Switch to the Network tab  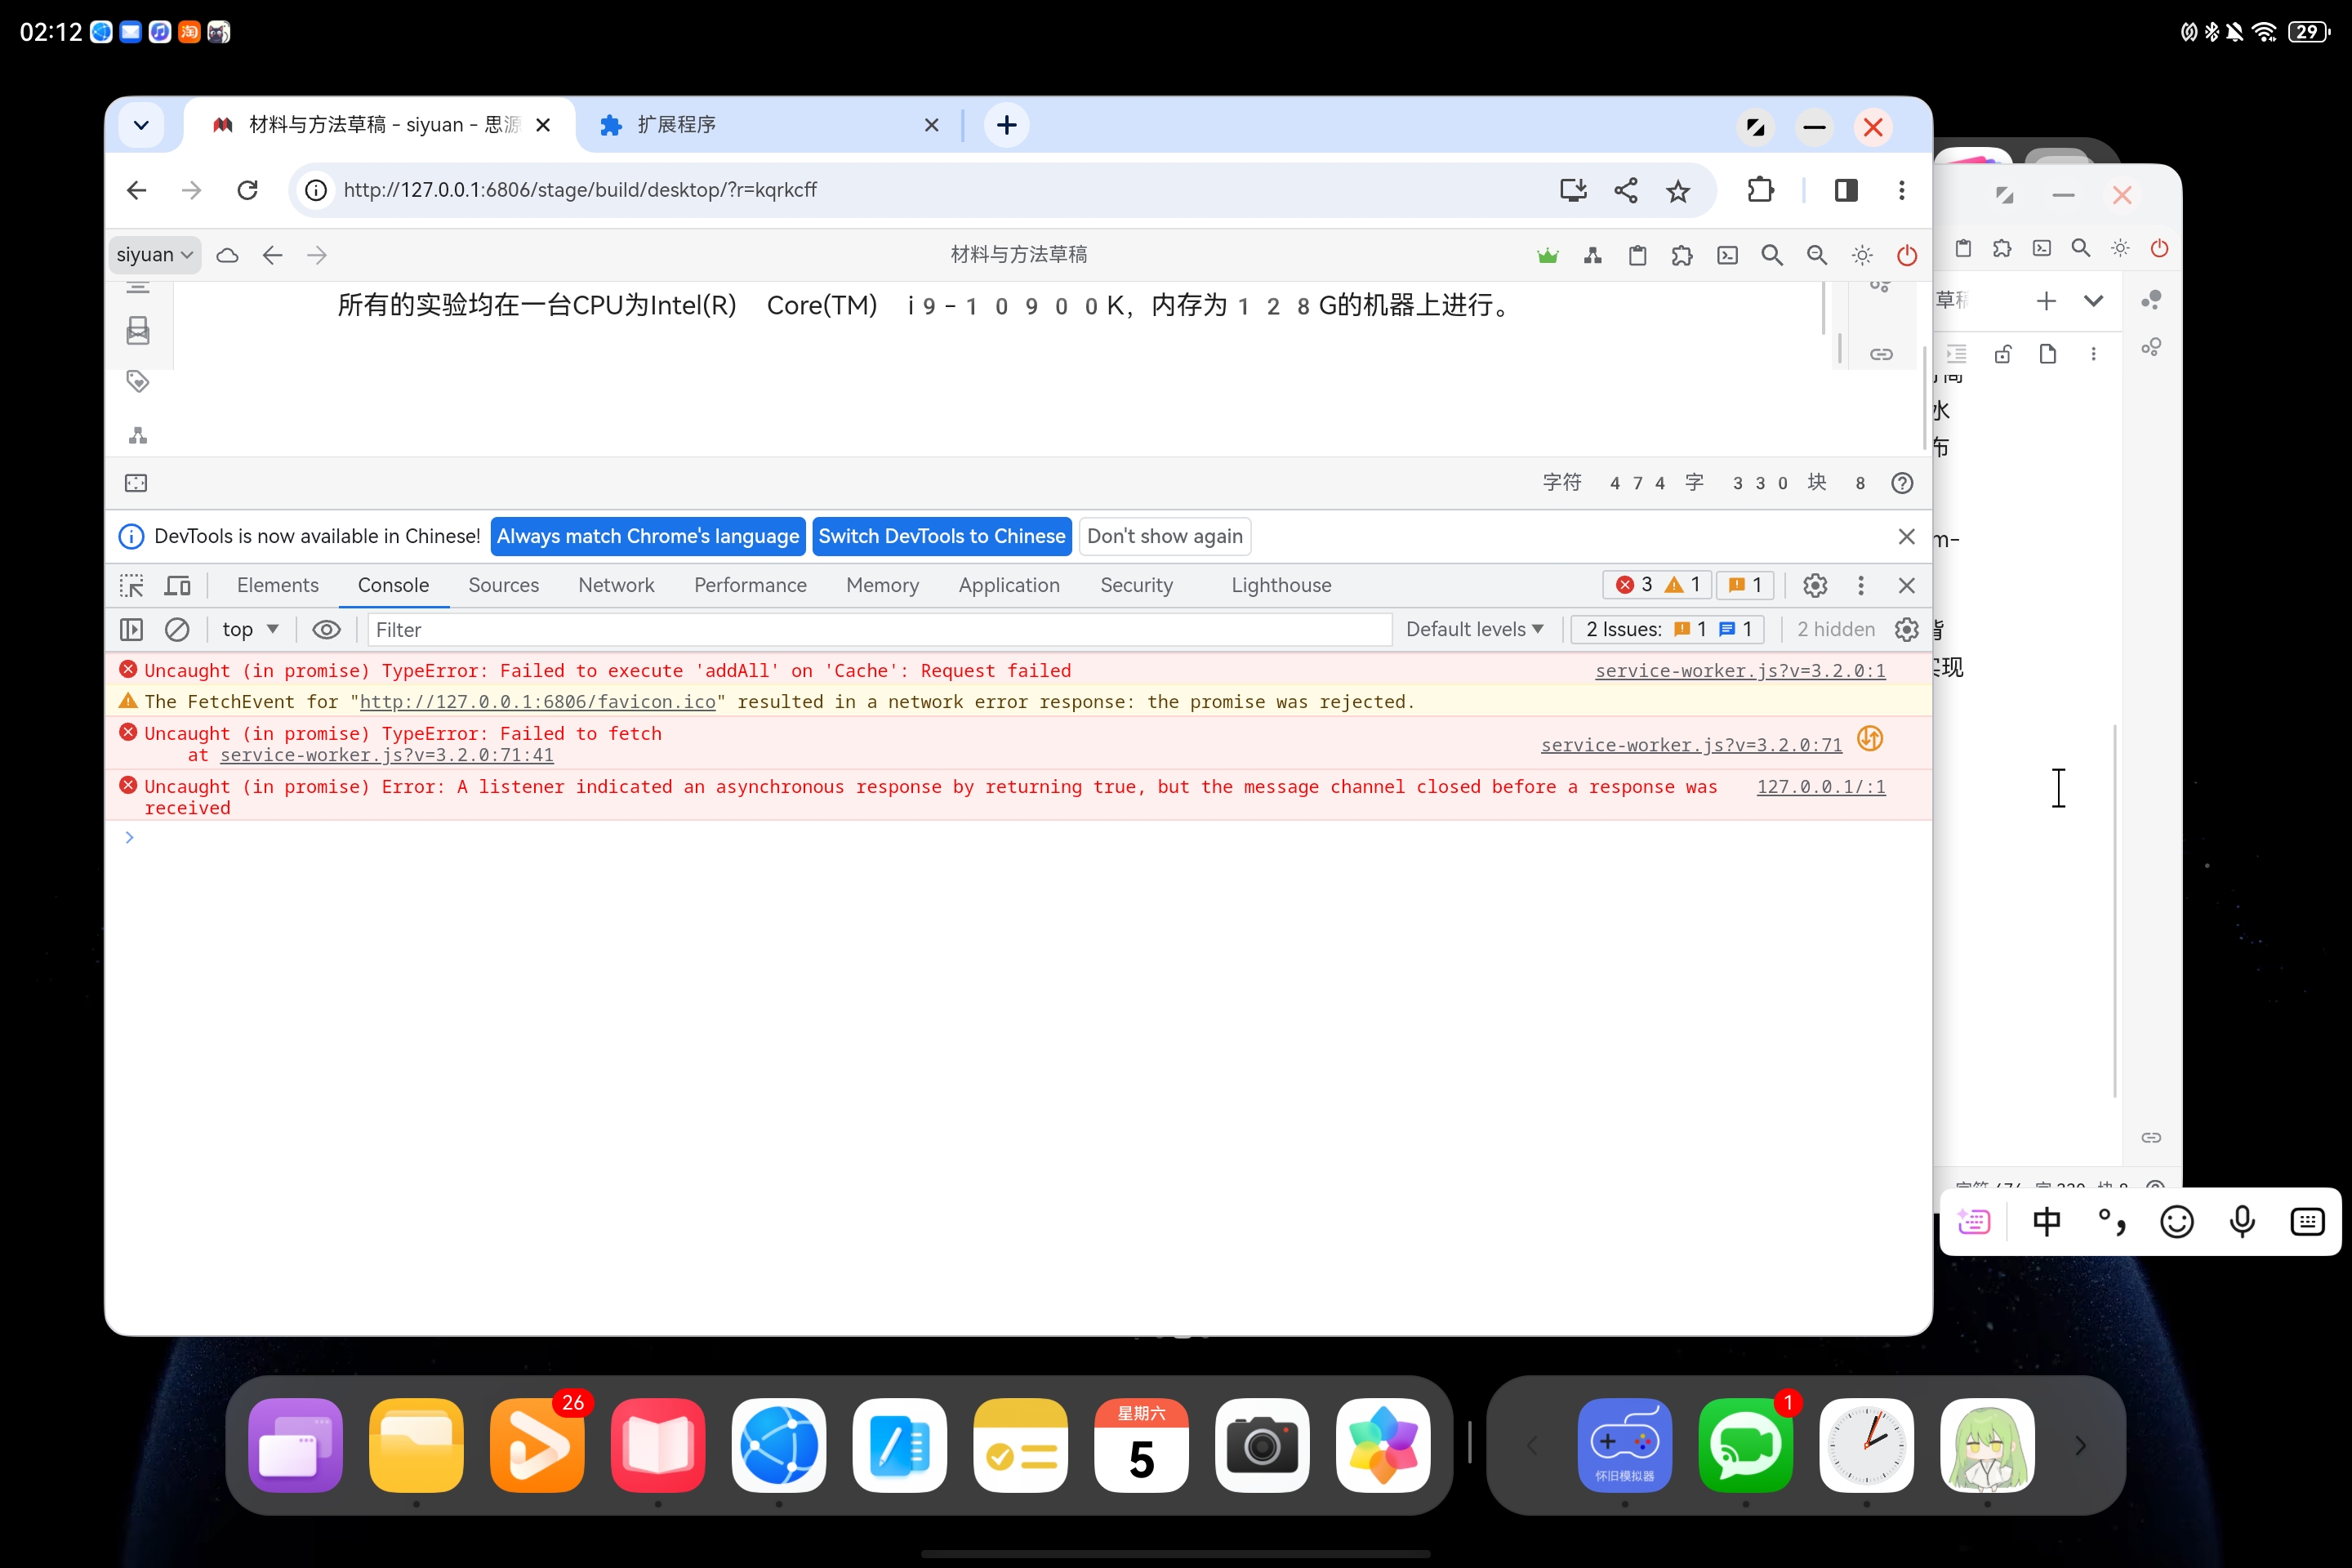tap(616, 585)
